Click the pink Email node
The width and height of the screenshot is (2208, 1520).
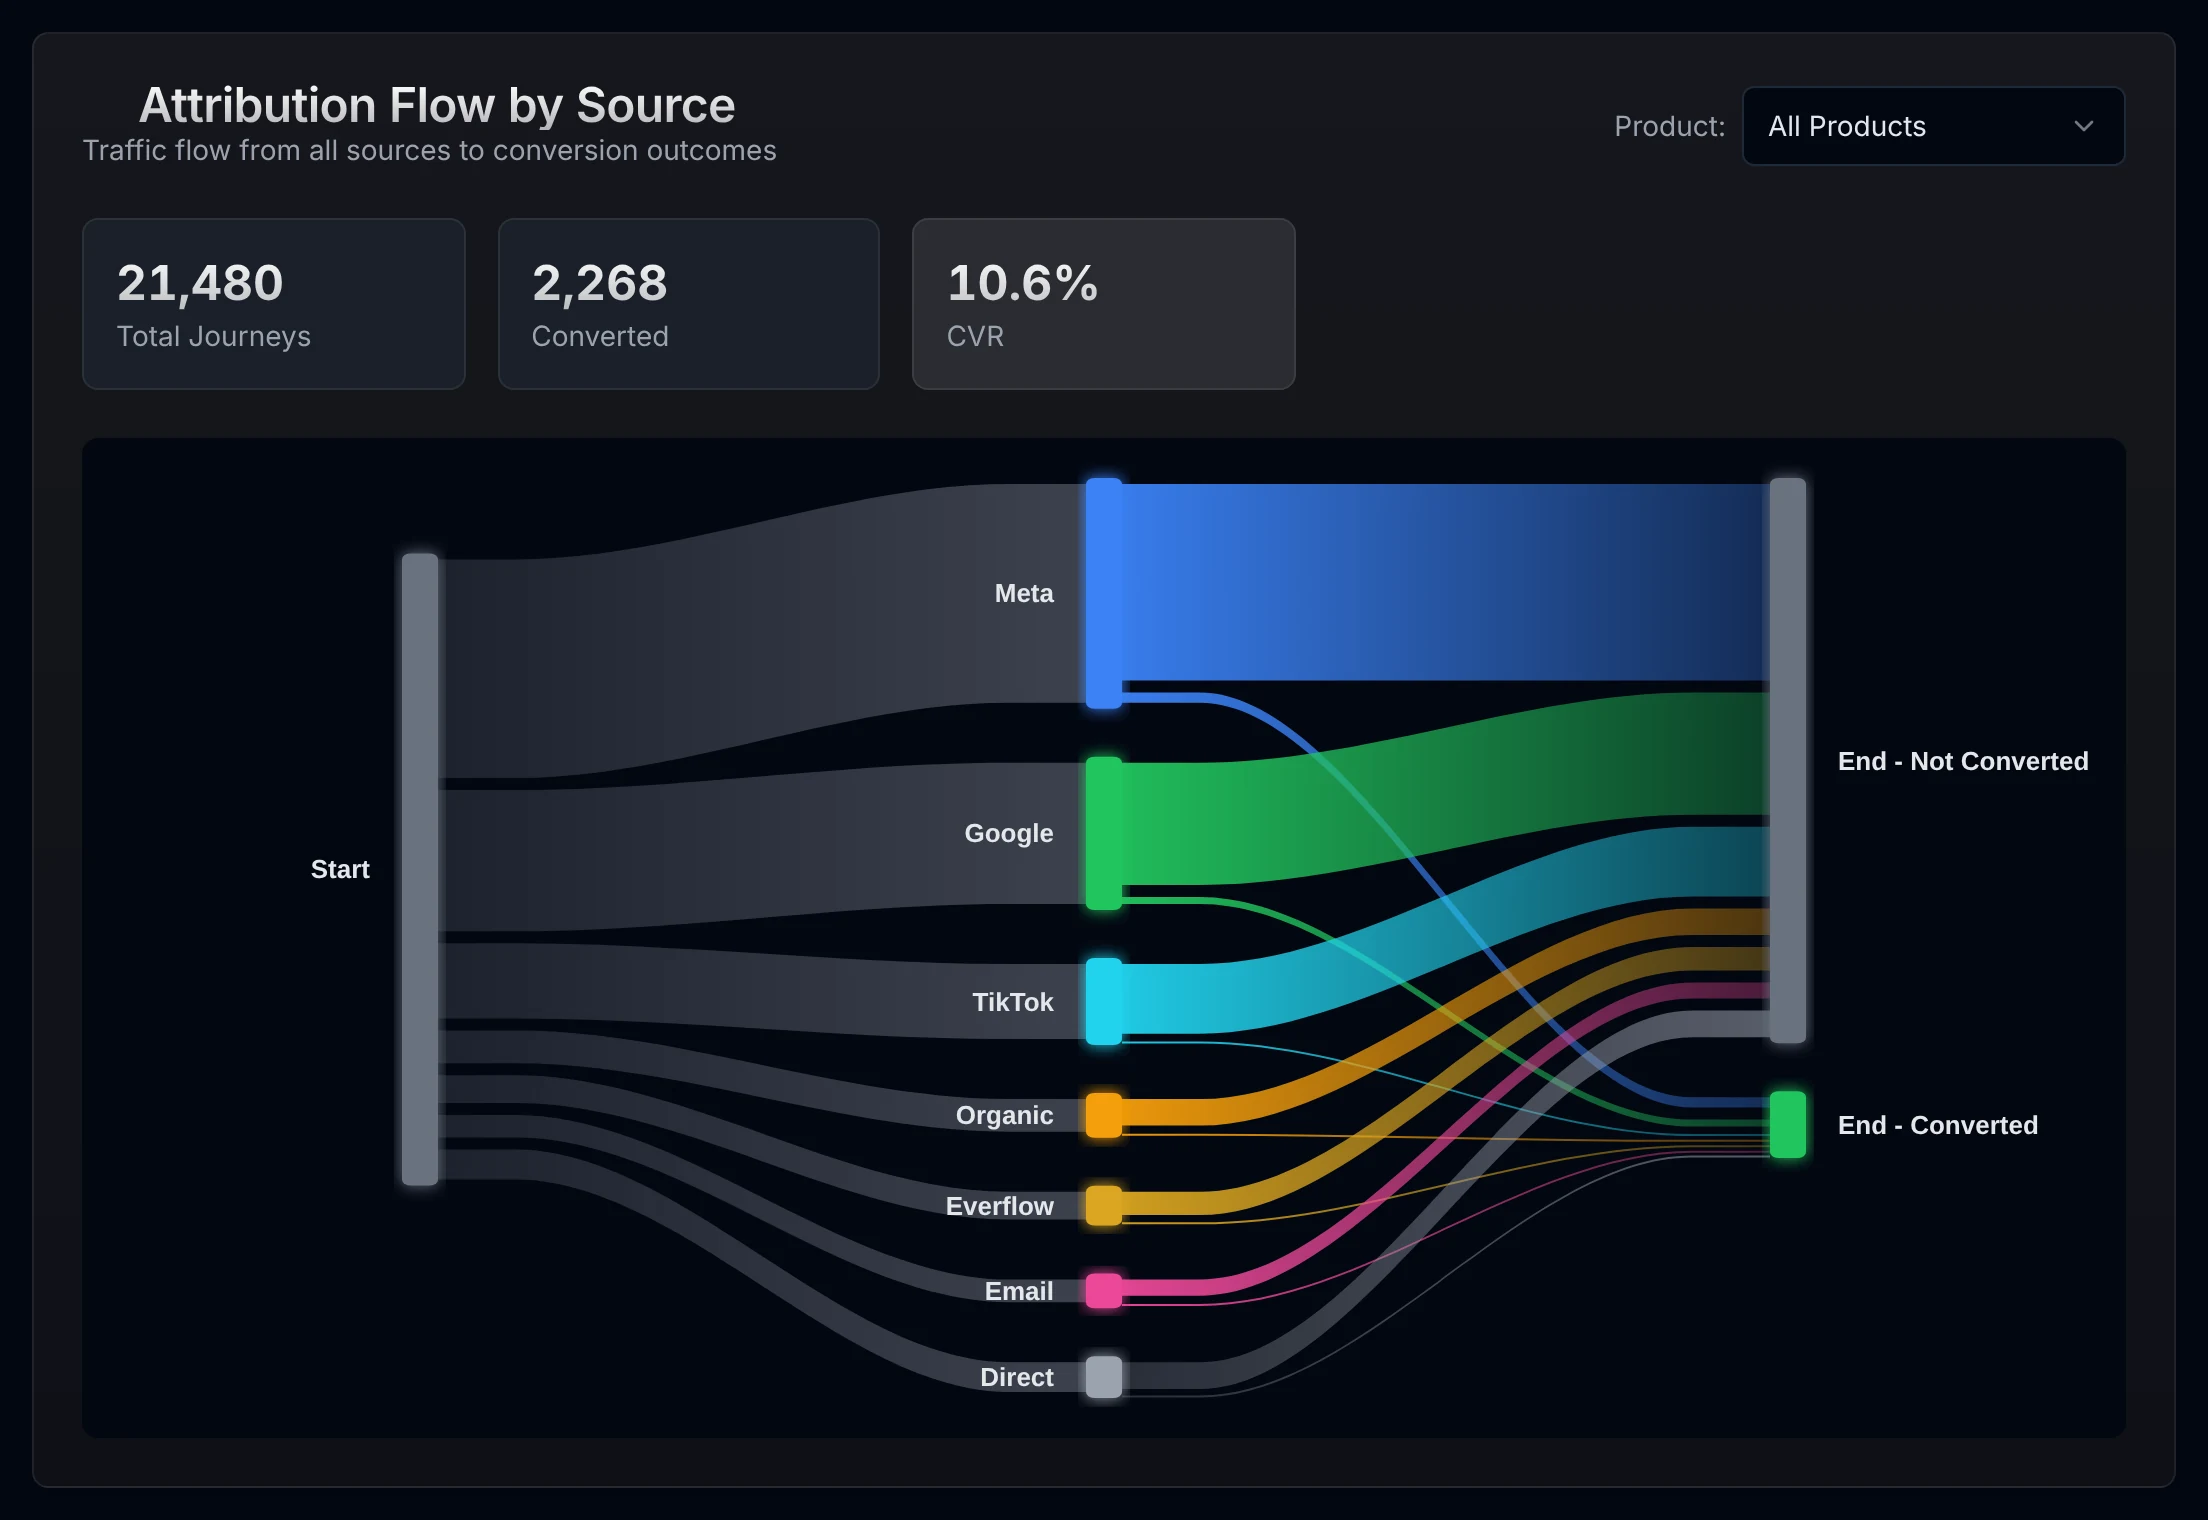pos(1104,1290)
